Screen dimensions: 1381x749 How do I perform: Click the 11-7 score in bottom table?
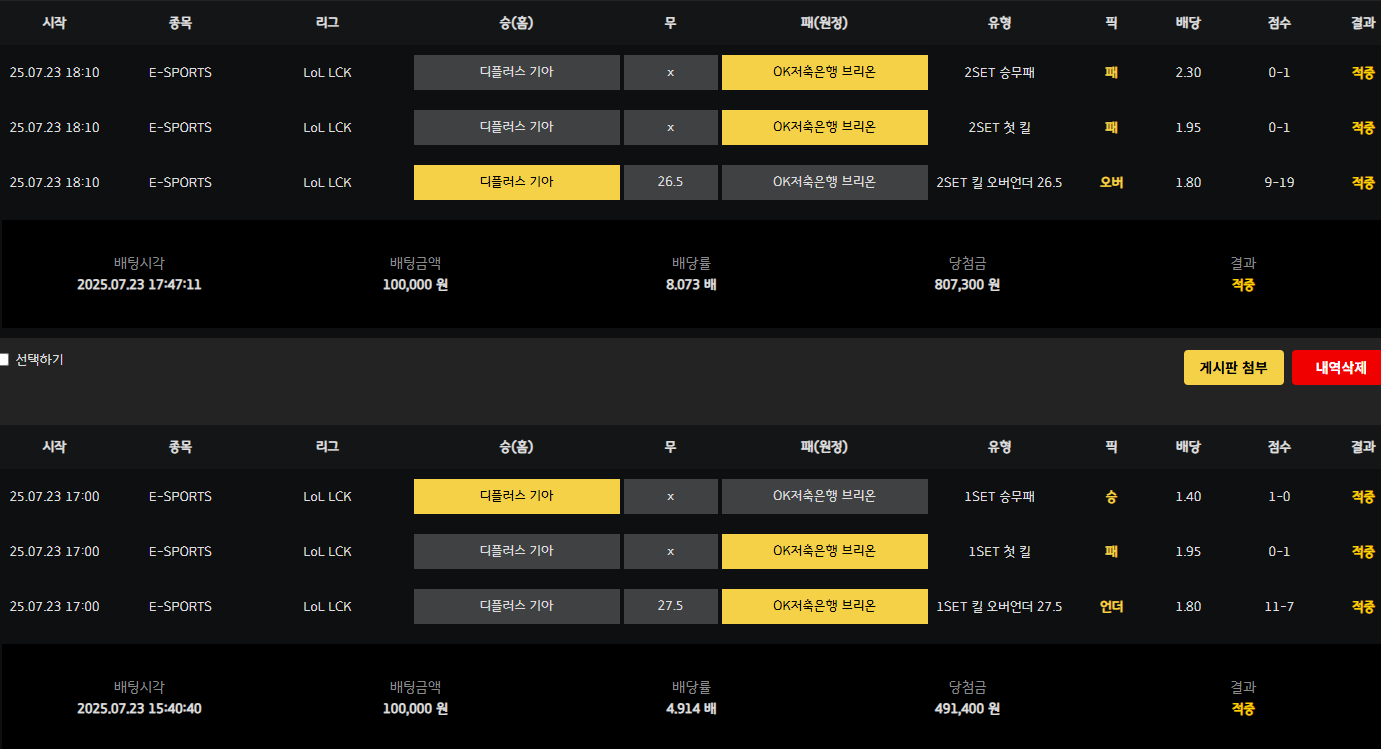[1279, 606]
